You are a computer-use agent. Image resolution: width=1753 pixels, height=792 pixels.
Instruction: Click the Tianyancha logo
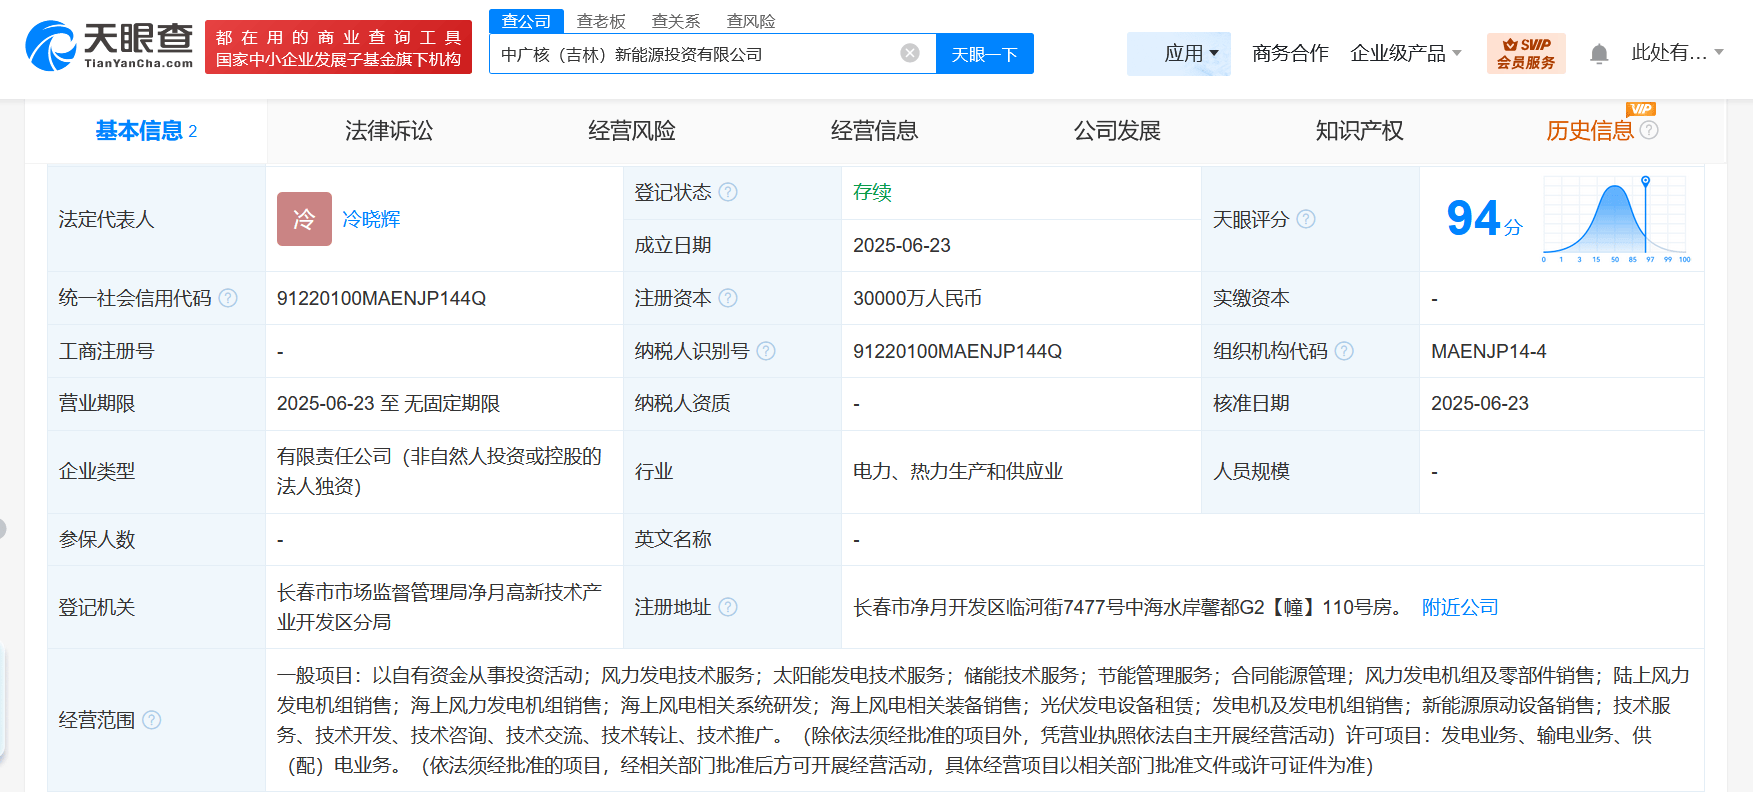(x=109, y=46)
